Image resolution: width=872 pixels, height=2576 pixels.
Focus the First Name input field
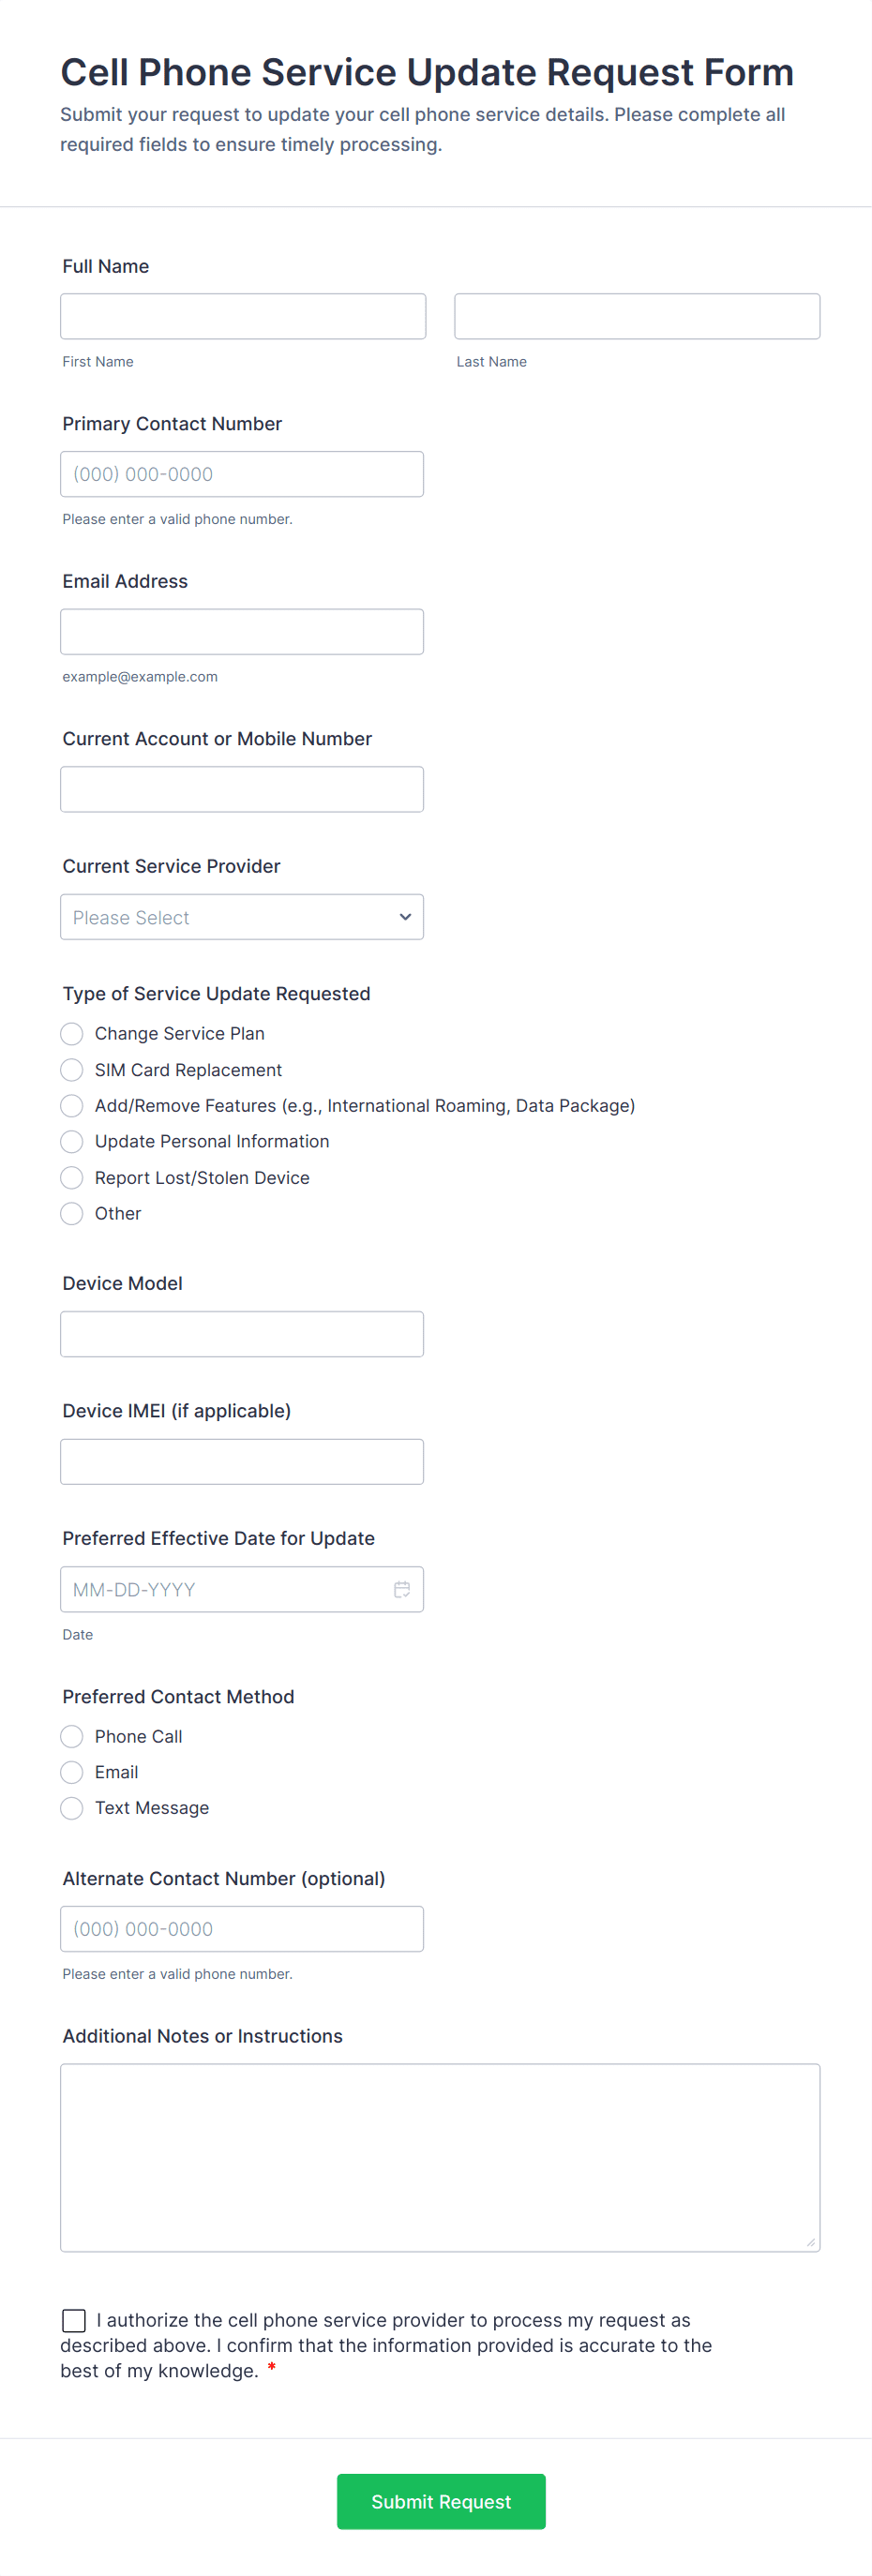pos(243,316)
